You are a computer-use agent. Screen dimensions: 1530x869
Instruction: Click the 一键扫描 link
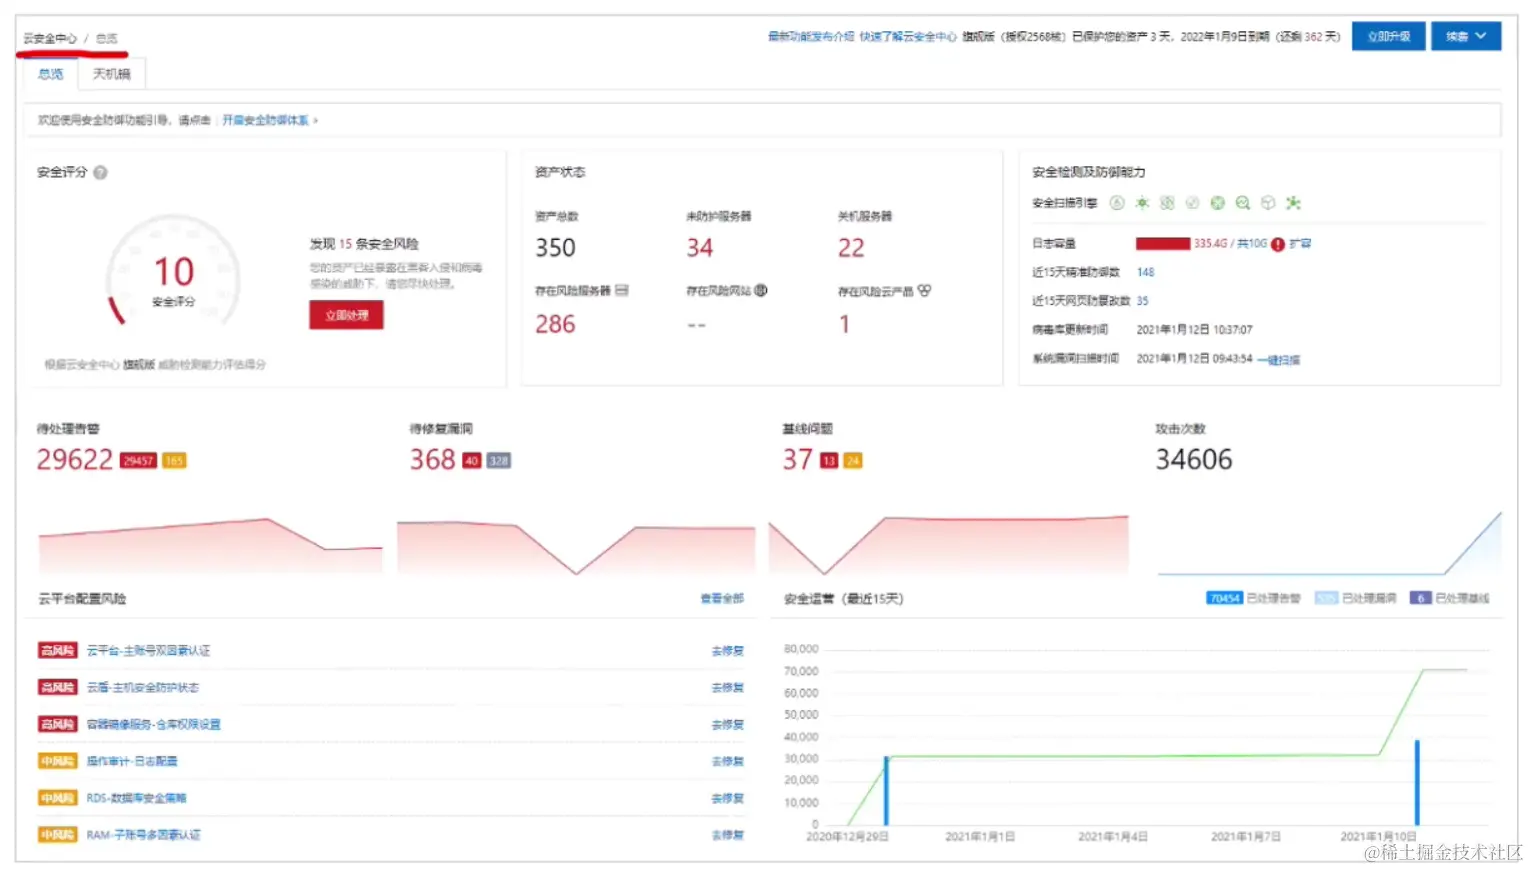(1279, 360)
